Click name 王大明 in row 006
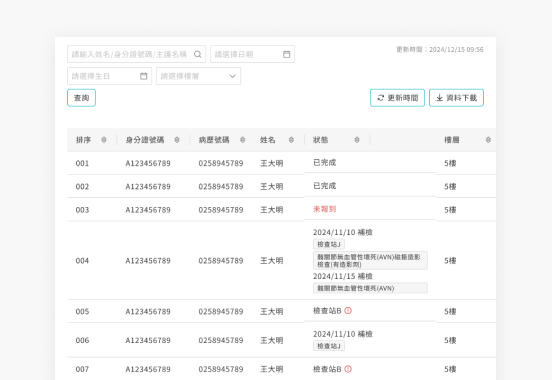The image size is (552, 380). [x=271, y=340]
